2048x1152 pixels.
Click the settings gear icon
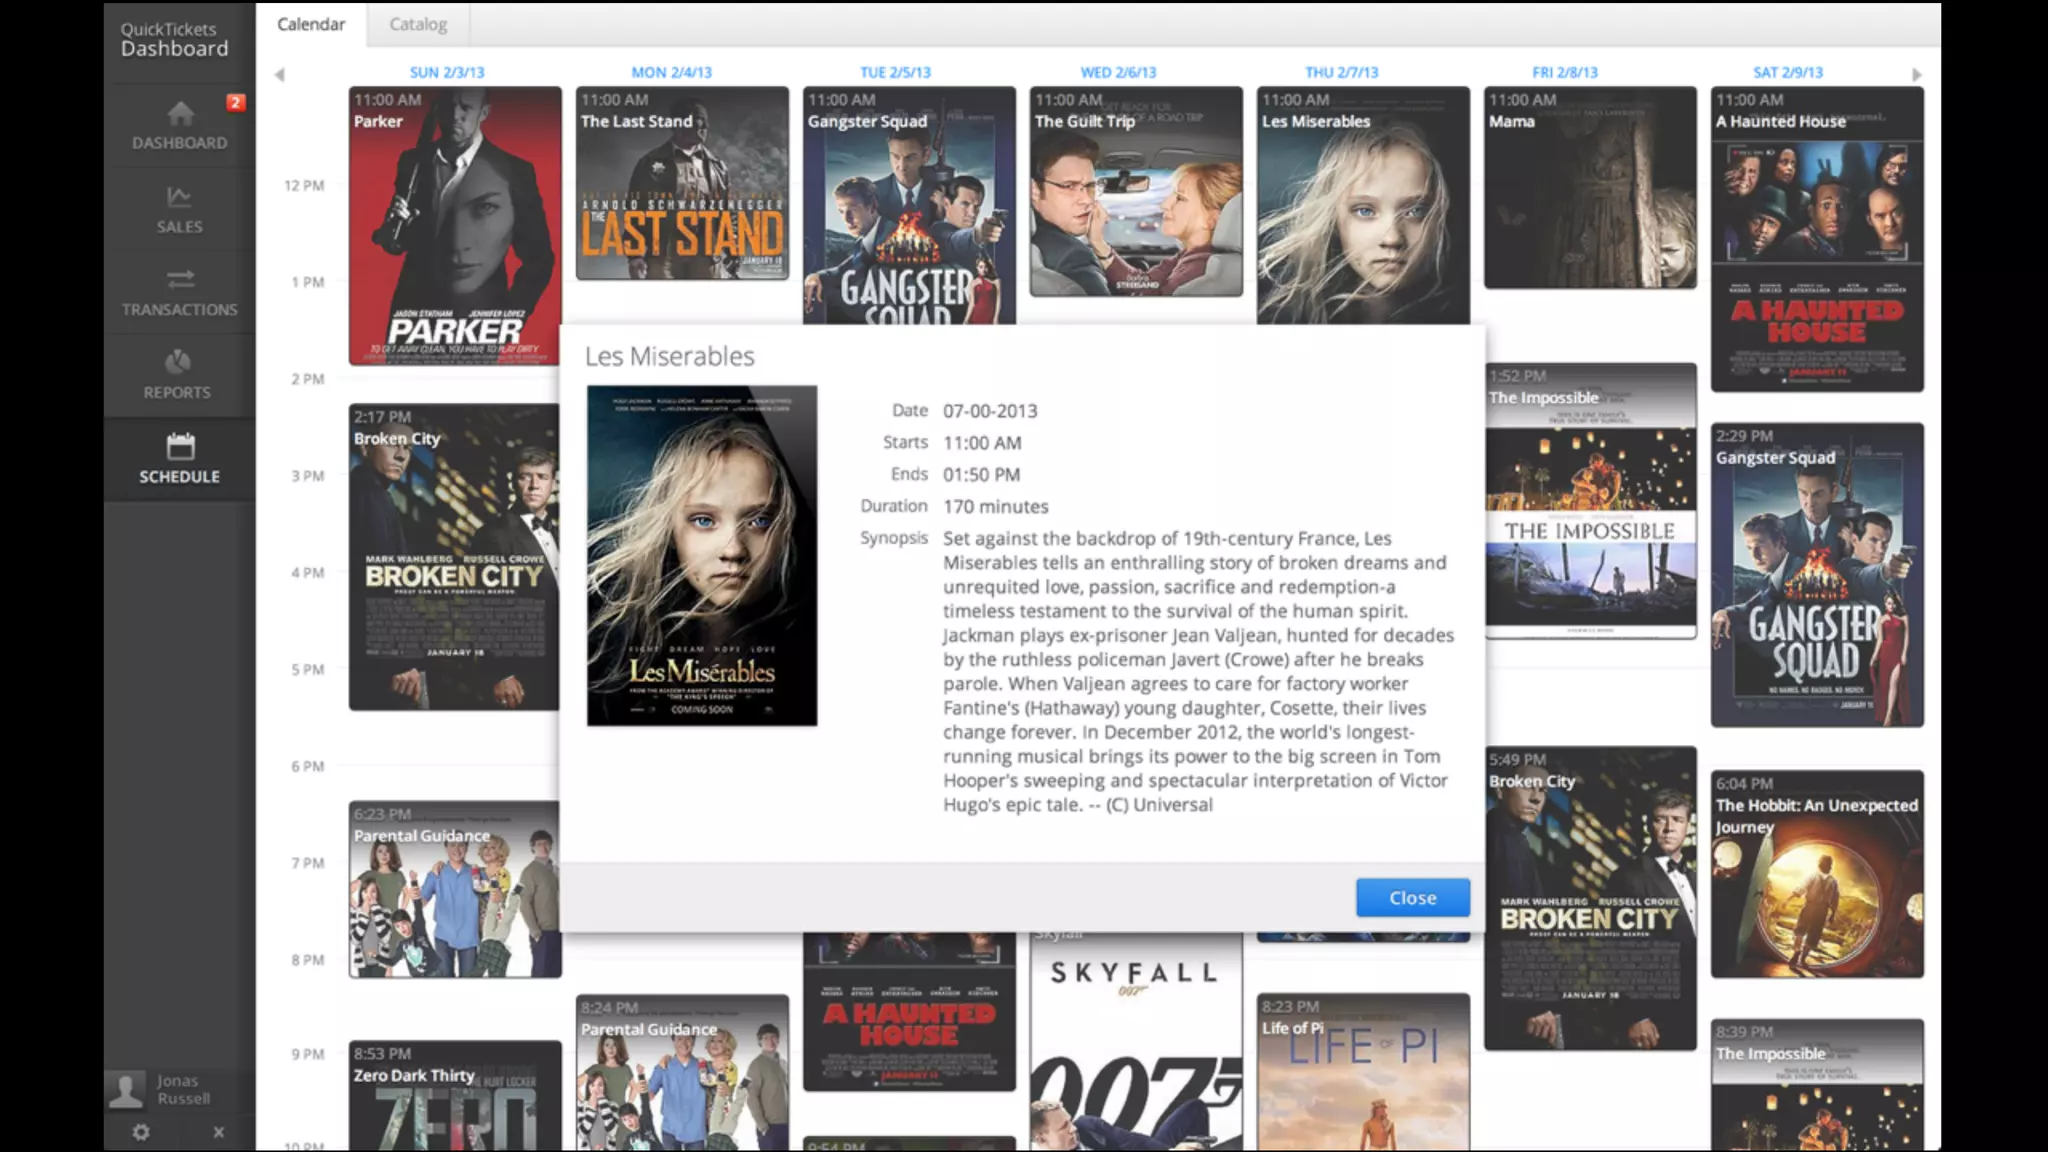tap(141, 1132)
